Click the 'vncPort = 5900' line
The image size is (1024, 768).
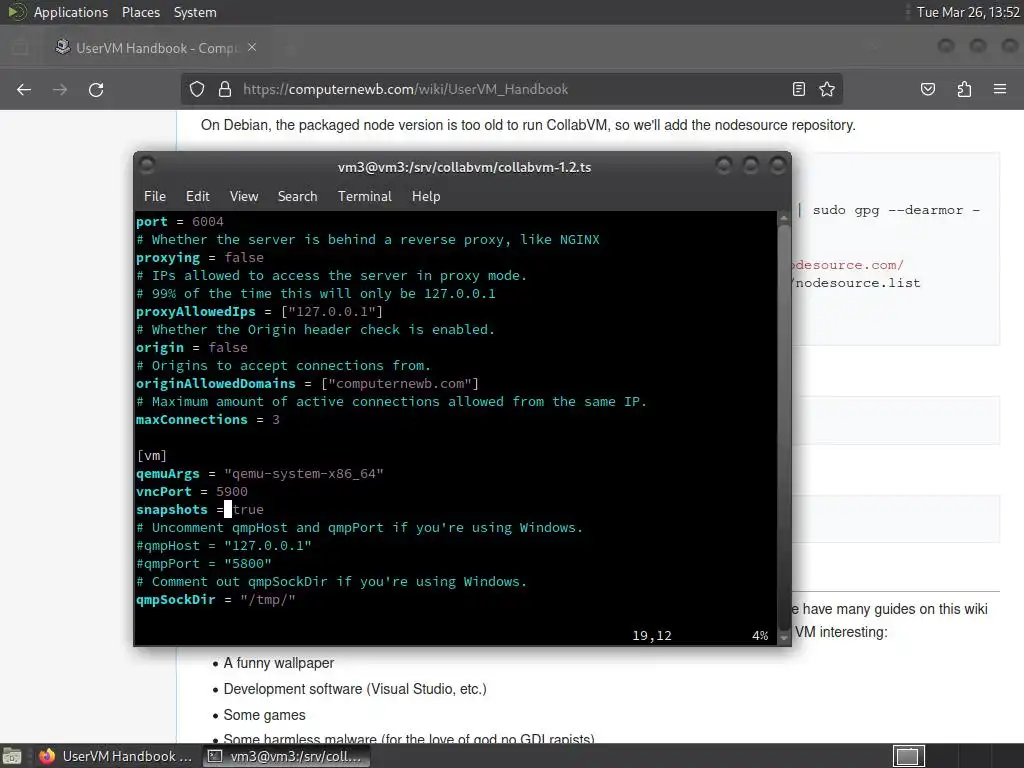point(192,491)
